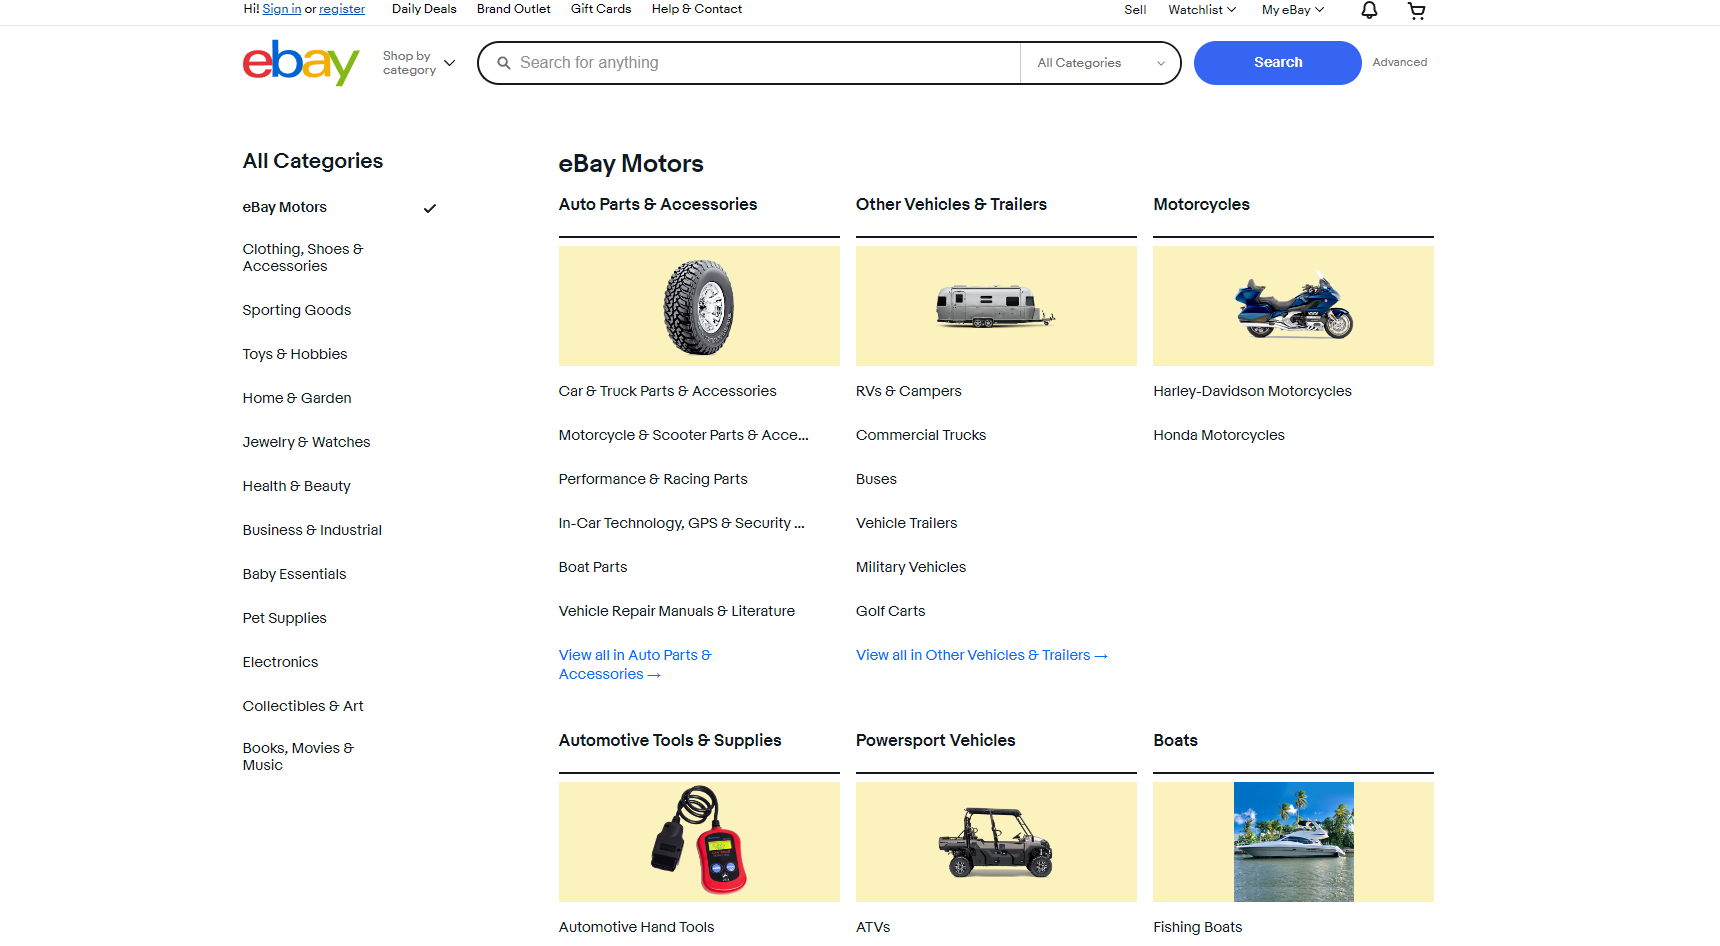Click the eBay logo
Screen dimensions: 1720x946
[x=300, y=62]
